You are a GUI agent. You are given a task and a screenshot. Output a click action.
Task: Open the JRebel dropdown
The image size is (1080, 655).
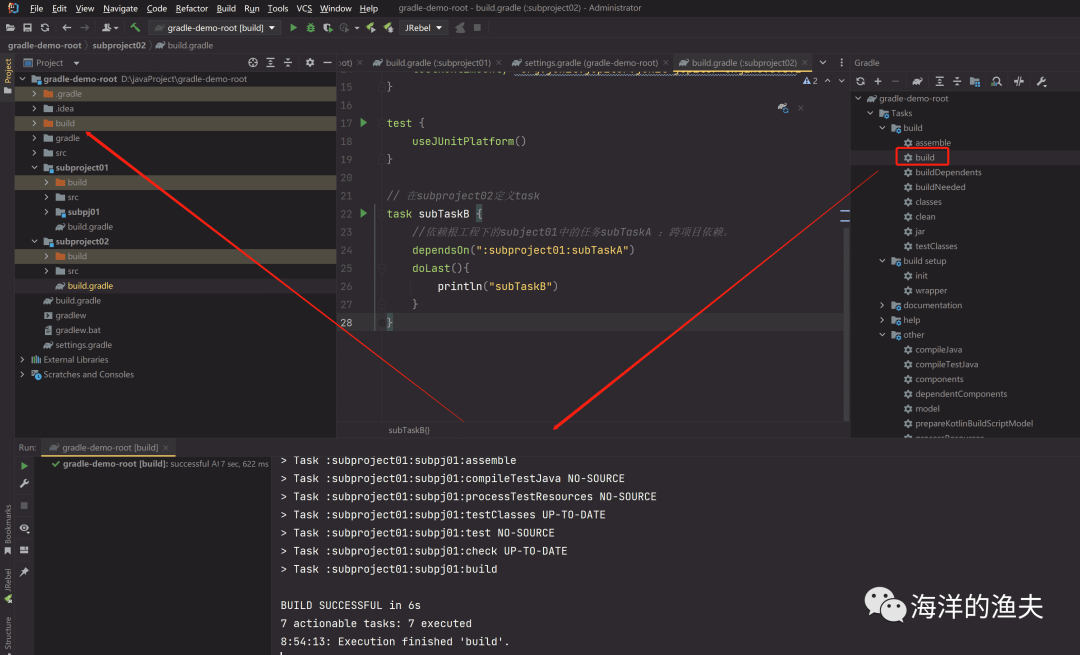[422, 28]
